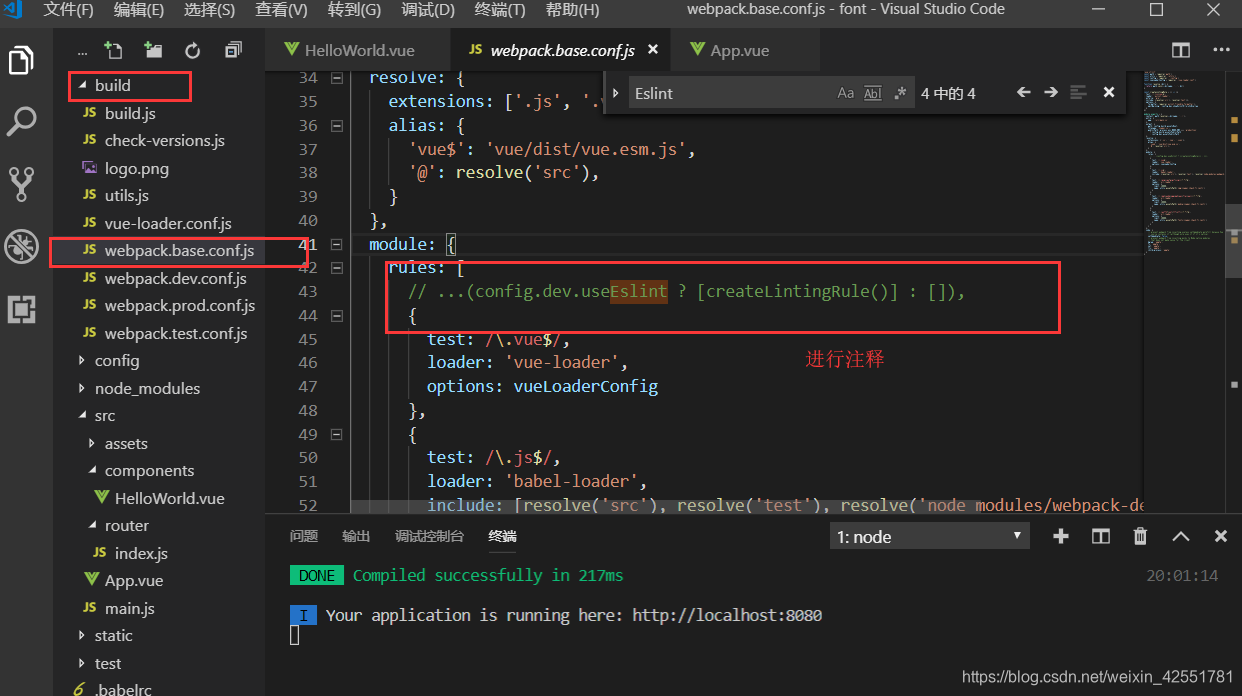Collapse the build folder

point(83,86)
